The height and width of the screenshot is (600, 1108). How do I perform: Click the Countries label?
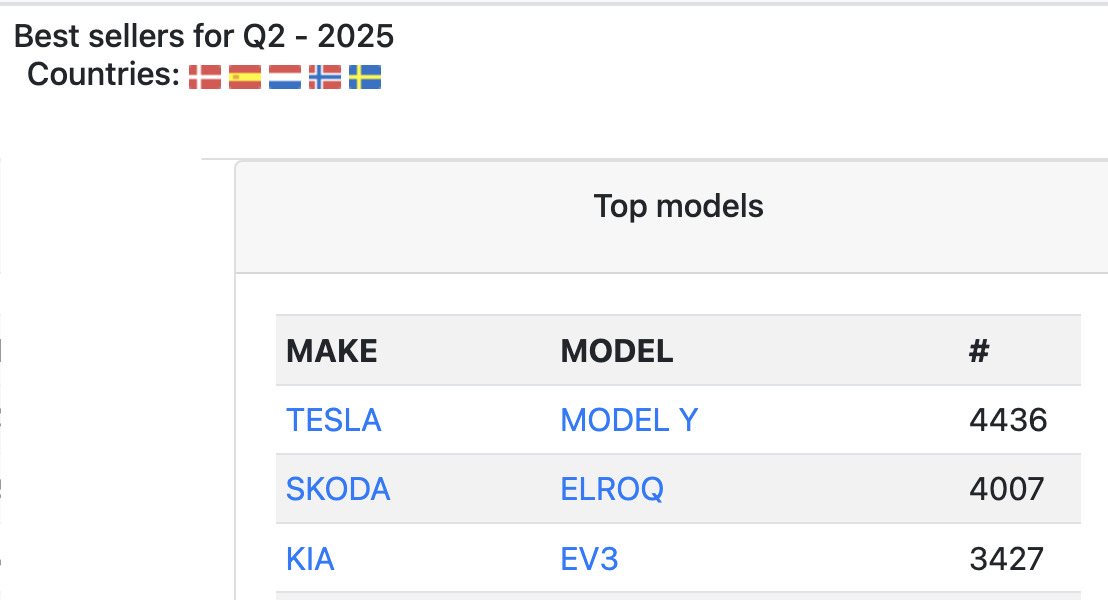pyautogui.click(x=104, y=74)
